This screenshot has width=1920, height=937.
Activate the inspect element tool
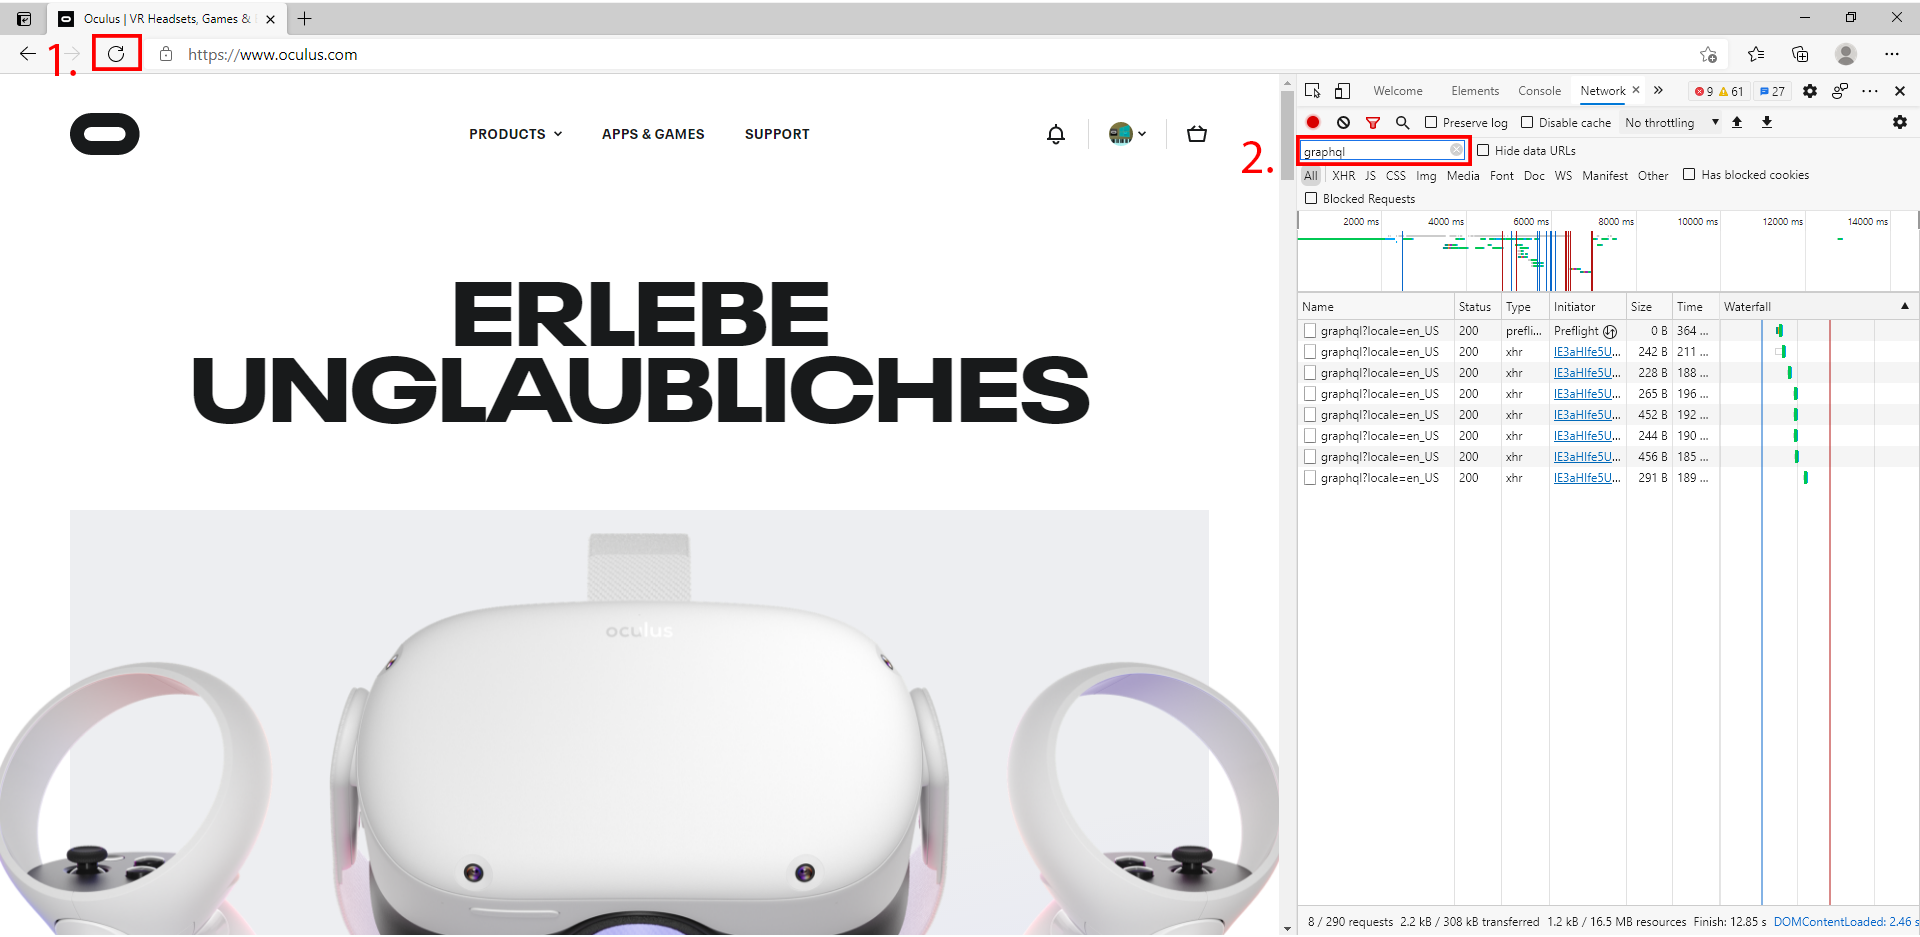click(x=1313, y=91)
